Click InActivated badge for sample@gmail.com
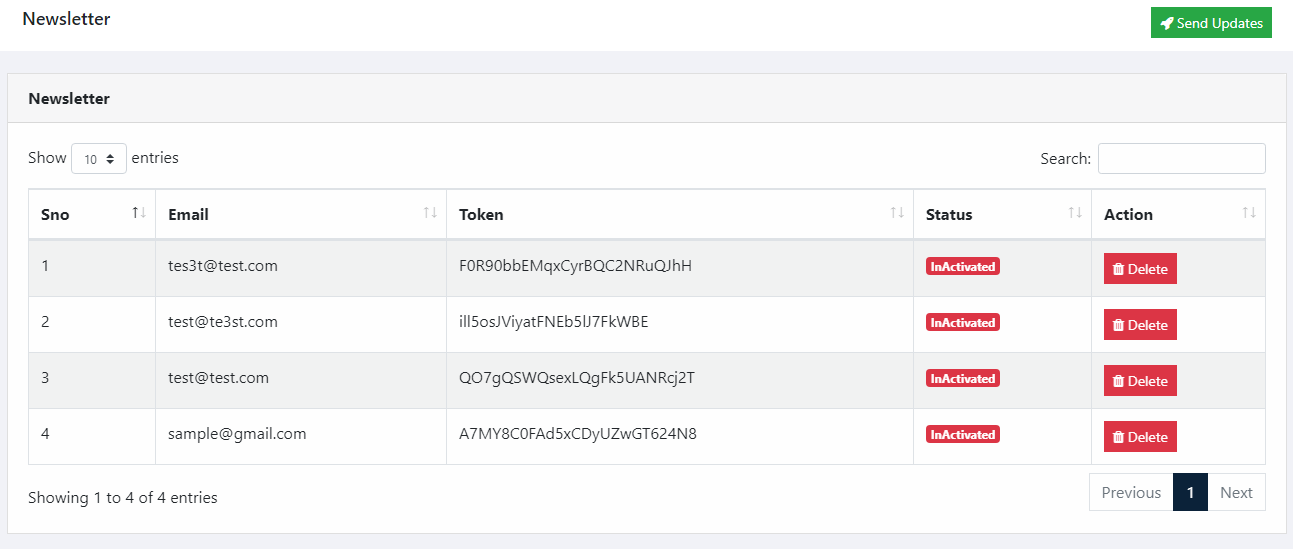The height and width of the screenshot is (549, 1293). (x=963, y=435)
